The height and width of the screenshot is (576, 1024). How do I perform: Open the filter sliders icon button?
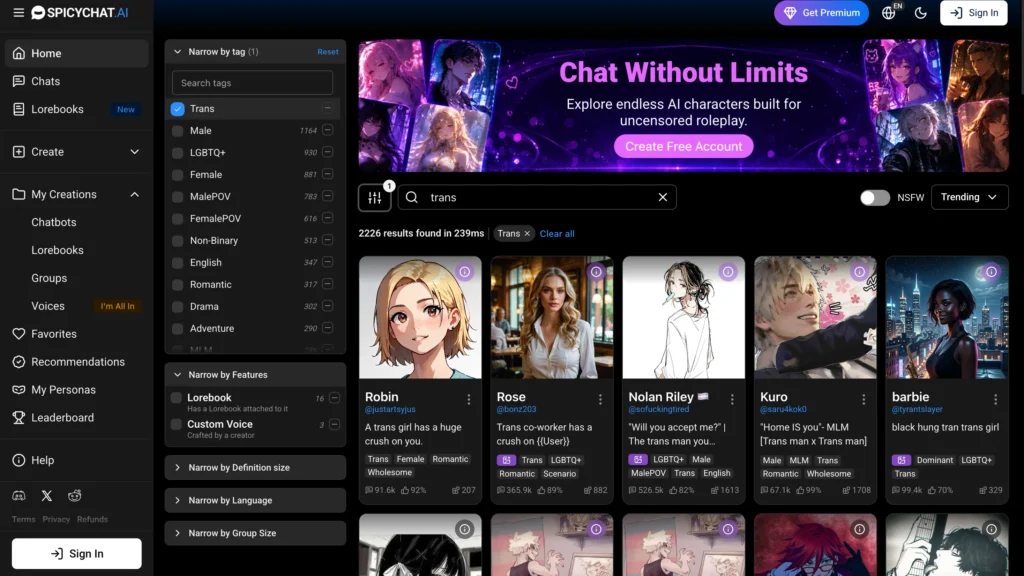(x=375, y=197)
